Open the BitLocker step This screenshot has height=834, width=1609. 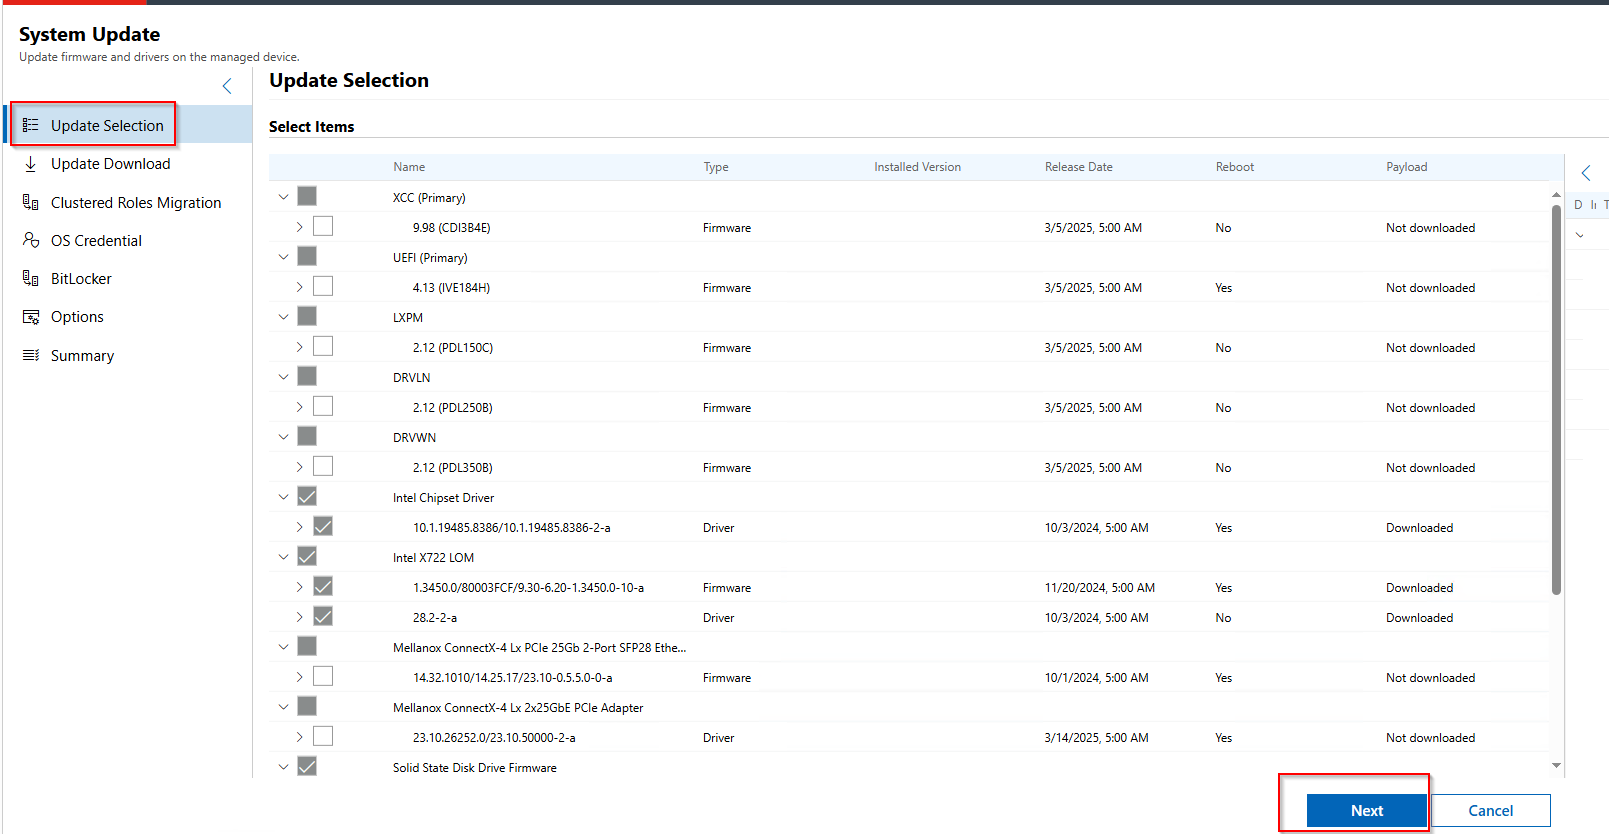[x=81, y=279]
